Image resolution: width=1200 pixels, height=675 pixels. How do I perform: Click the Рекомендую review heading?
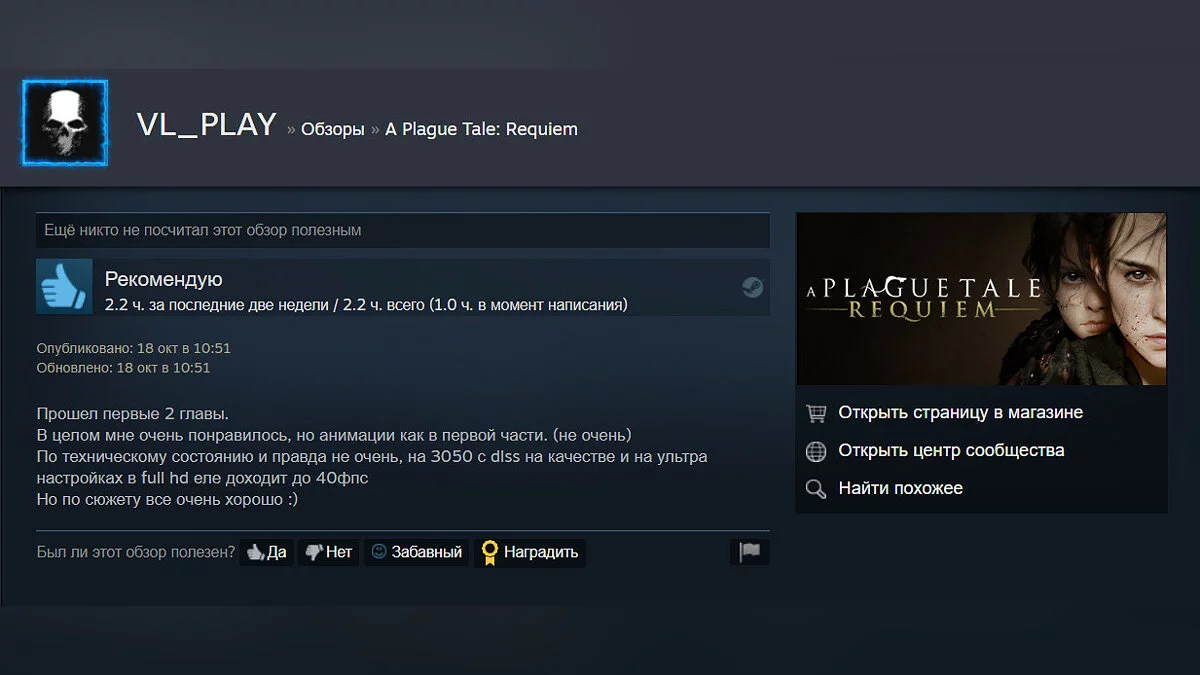tap(164, 280)
